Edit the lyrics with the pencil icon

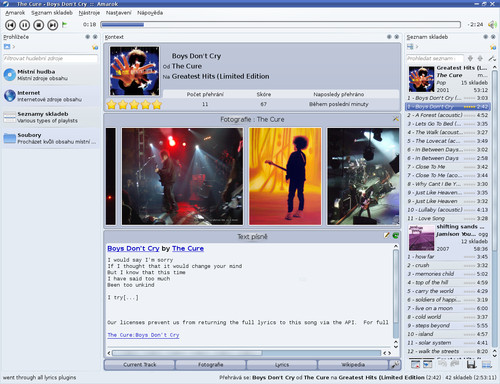387,235
